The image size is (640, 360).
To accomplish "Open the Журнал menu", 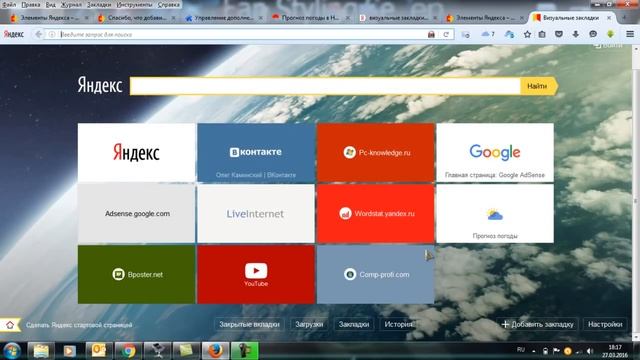I will 71,5.
